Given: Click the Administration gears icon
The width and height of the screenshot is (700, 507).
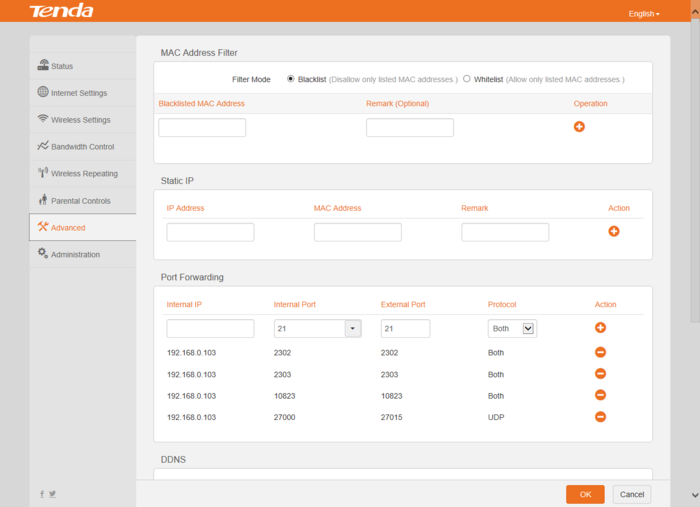Looking at the screenshot, I should pos(43,253).
